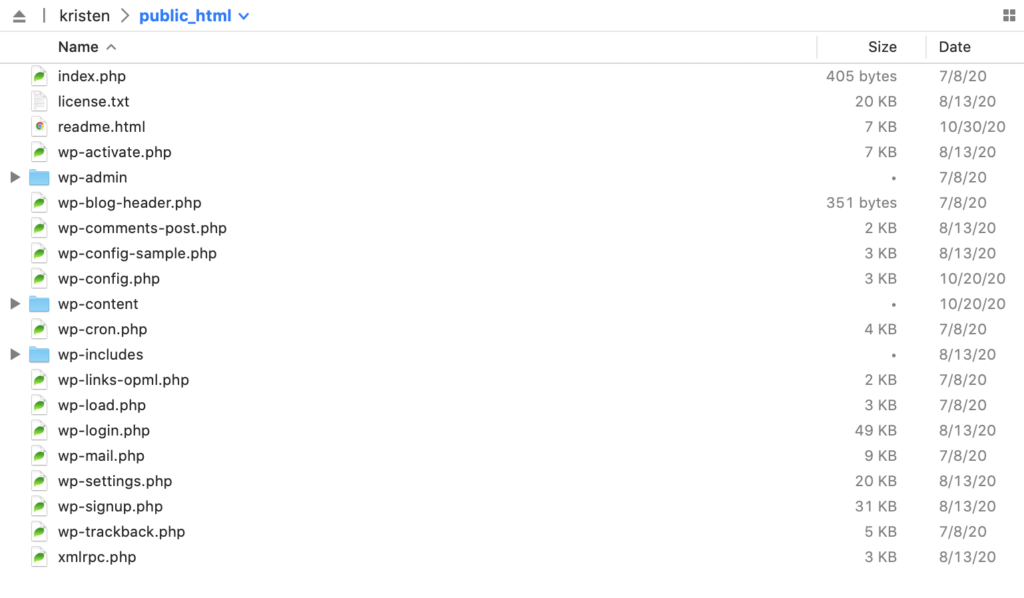Screen dimensions: 1024x598
Task: Select the wp-links-opml.php file name
Action: 123,380
